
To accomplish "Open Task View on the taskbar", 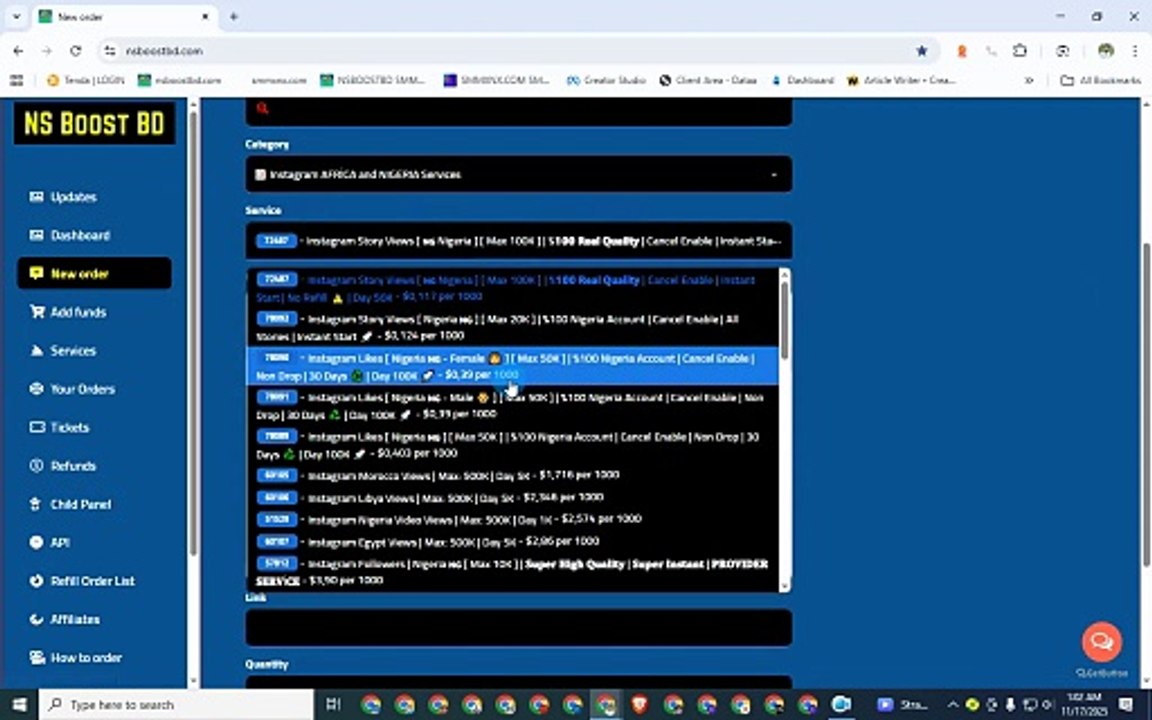I will [x=333, y=705].
